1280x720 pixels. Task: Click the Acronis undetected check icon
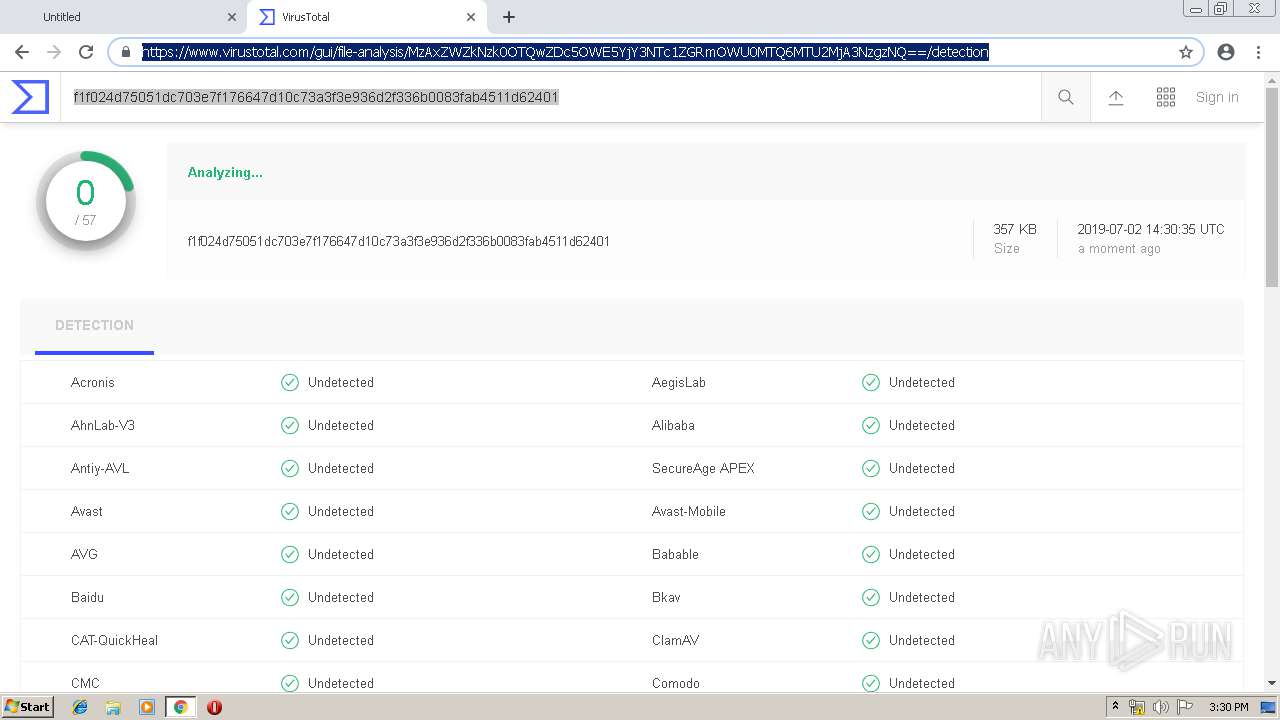290,382
